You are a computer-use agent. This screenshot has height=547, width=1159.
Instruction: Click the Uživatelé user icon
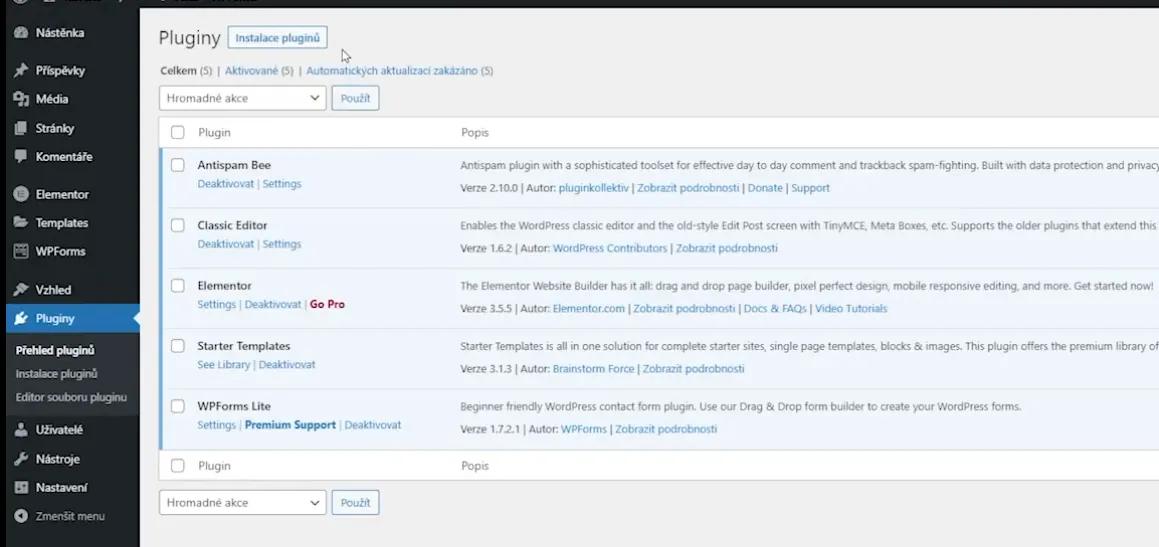21,429
